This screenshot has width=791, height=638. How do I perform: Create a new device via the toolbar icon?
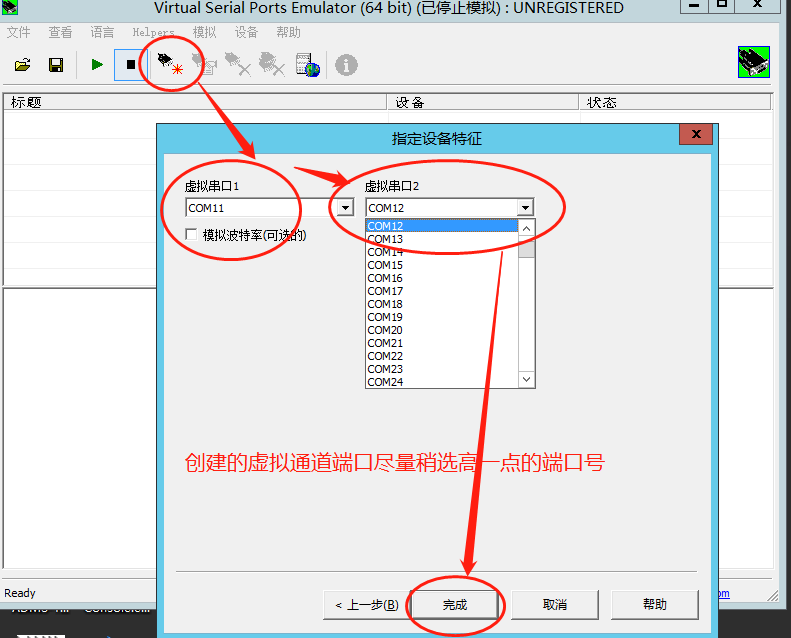click(170, 65)
